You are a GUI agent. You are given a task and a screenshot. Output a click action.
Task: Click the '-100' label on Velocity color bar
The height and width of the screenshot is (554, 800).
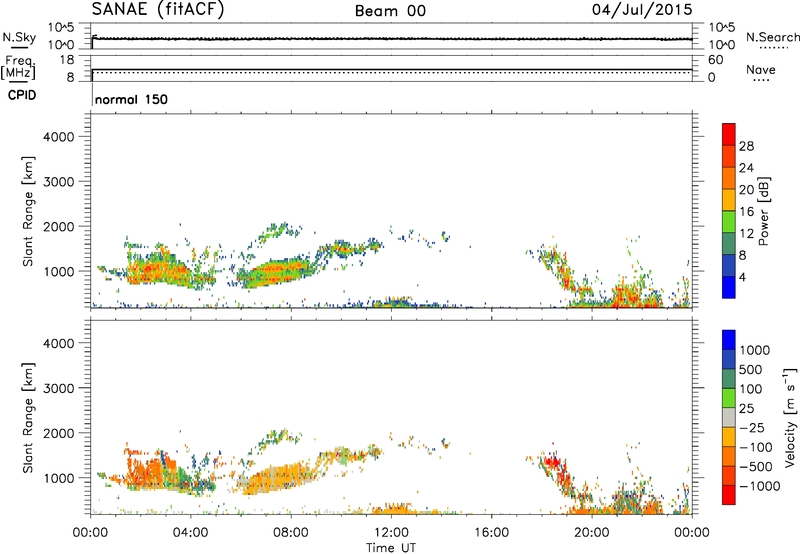tap(756, 447)
